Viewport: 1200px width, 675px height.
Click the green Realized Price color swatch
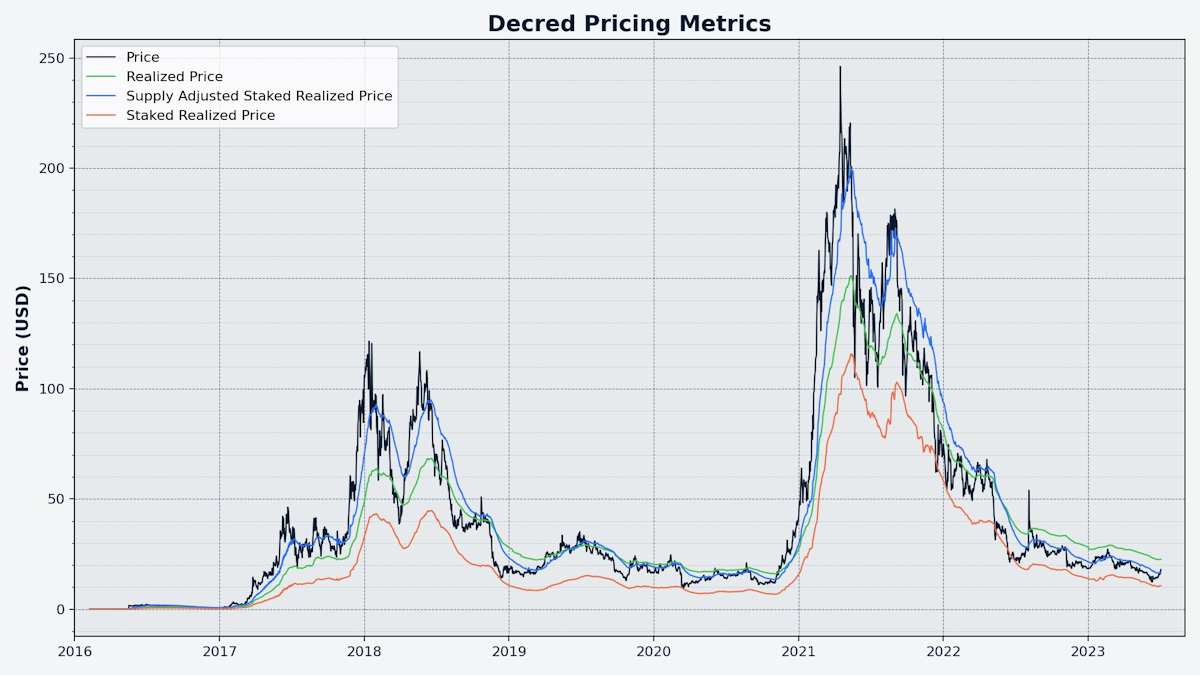(105, 76)
